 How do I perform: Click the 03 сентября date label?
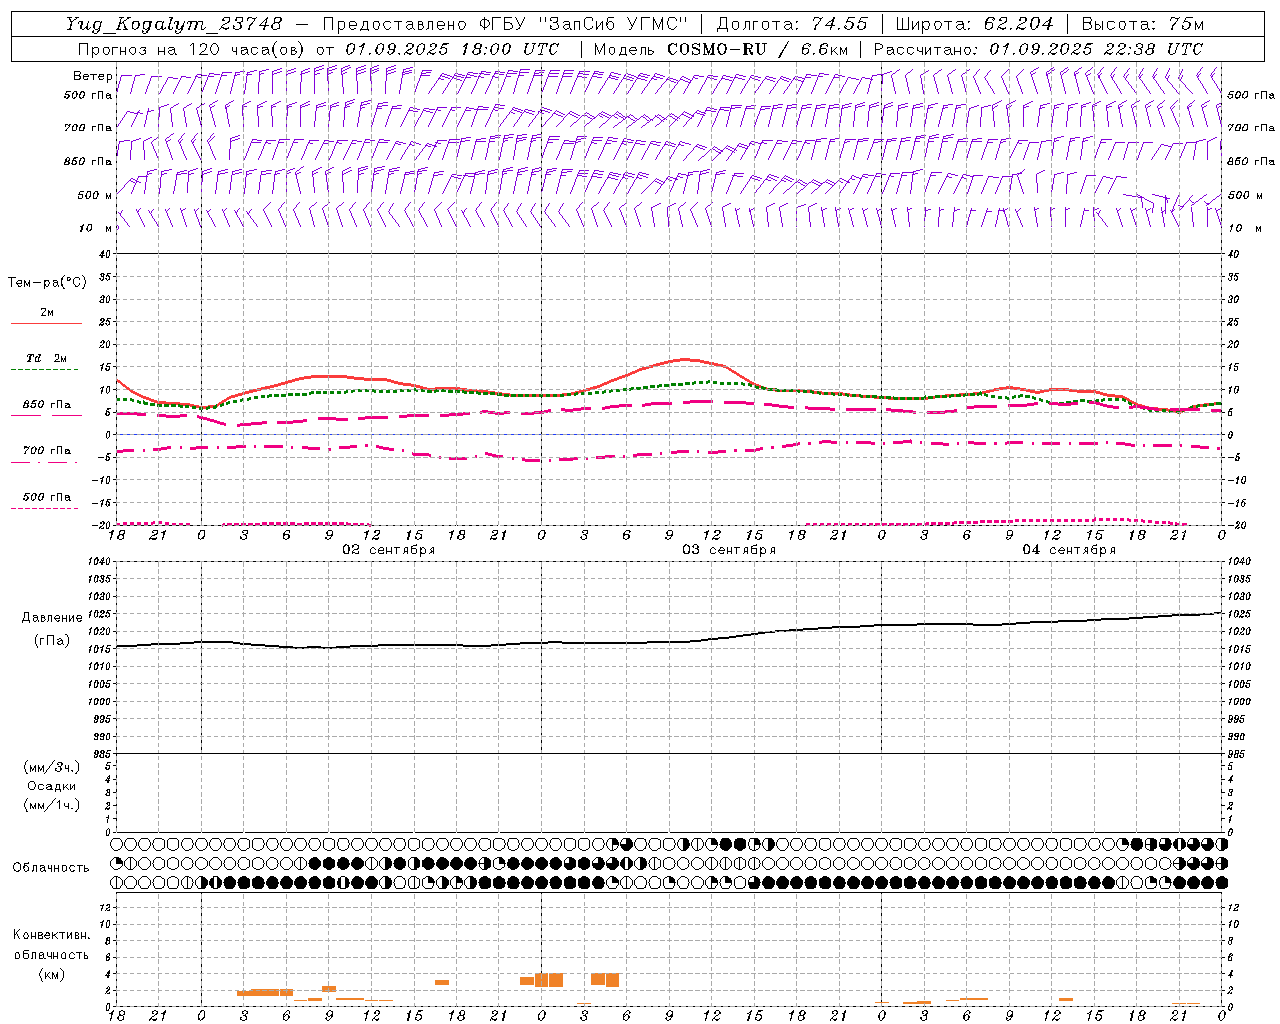click(x=729, y=549)
